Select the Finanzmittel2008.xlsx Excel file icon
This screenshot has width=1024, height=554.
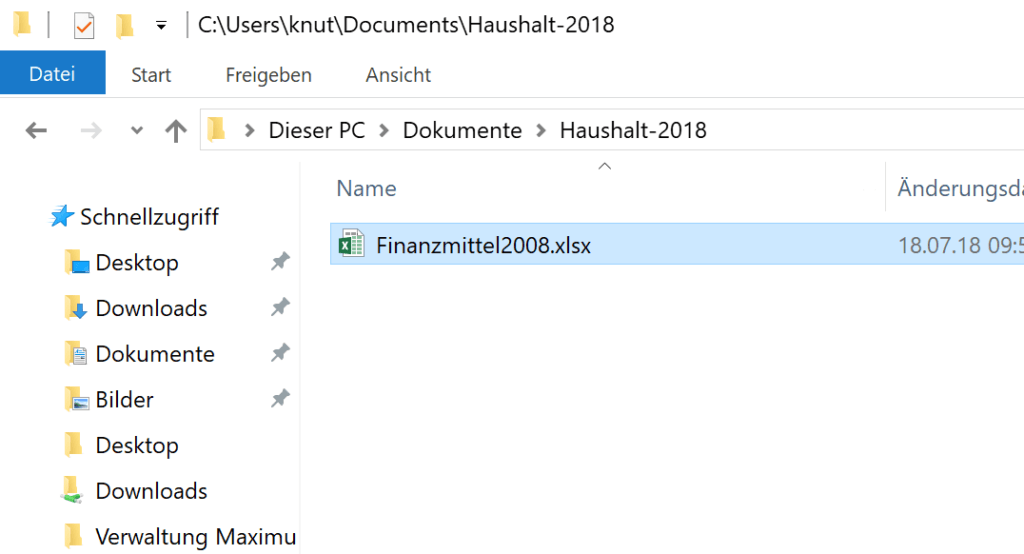[351, 244]
